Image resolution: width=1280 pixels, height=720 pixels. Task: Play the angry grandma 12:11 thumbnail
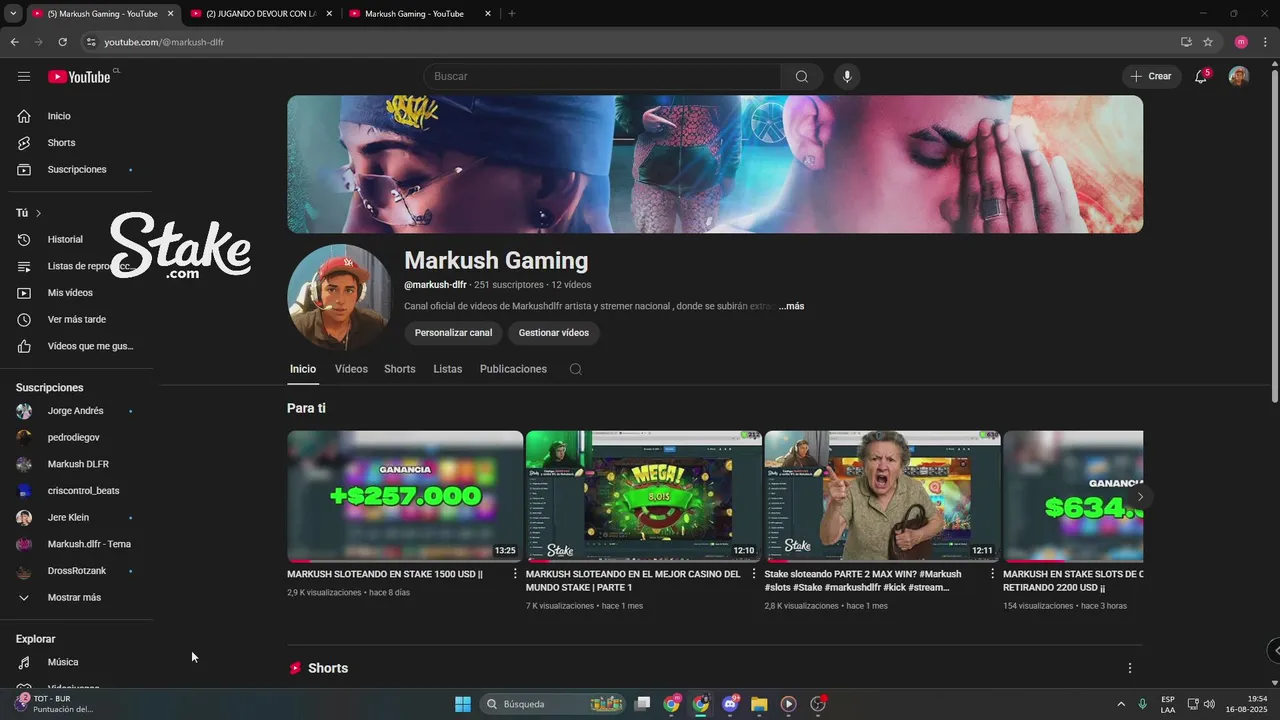pyautogui.click(x=883, y=496)
